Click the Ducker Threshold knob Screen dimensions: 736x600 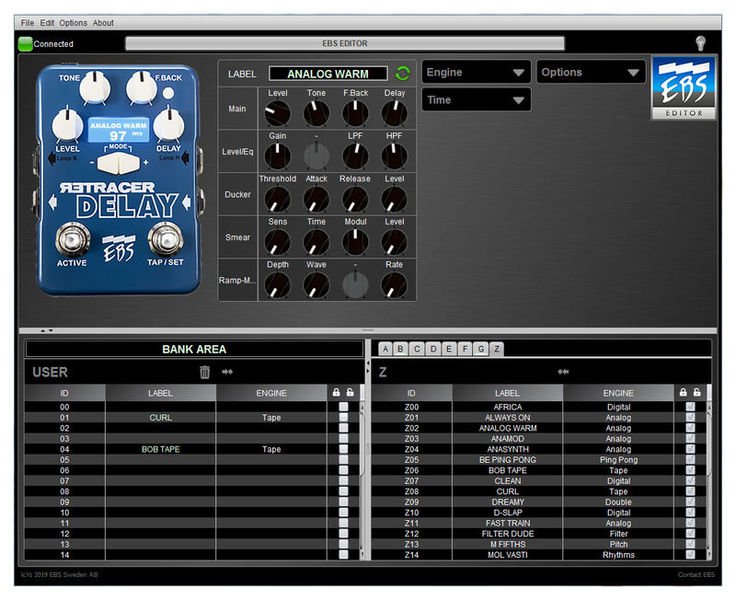pos(277,200)
